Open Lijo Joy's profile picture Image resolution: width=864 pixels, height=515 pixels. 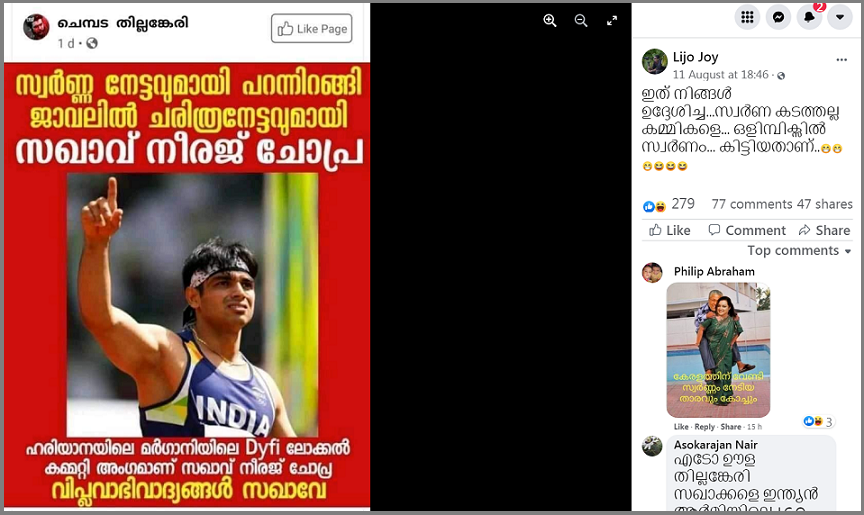click(655, 61)
